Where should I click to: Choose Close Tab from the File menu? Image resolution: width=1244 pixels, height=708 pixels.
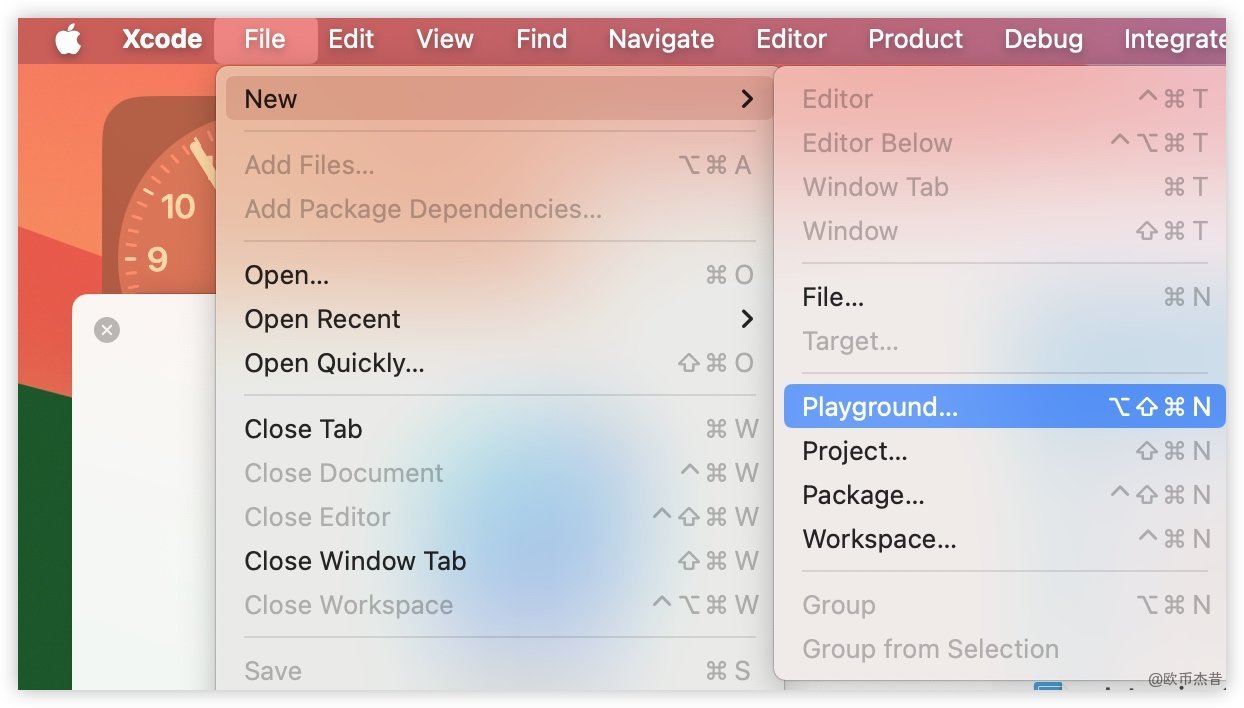303,429
